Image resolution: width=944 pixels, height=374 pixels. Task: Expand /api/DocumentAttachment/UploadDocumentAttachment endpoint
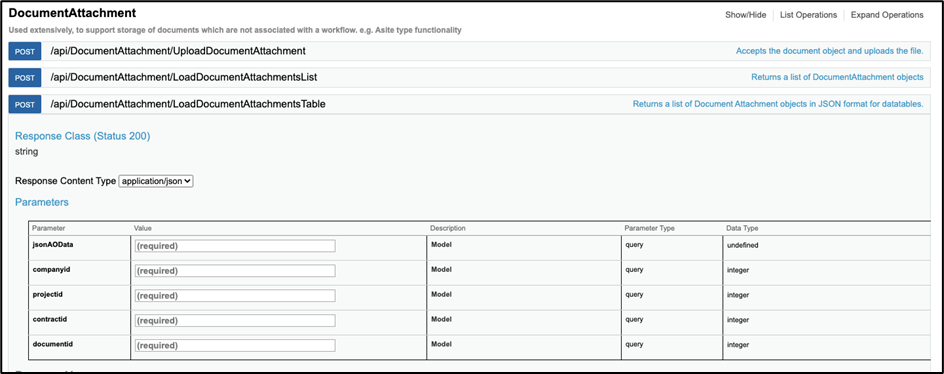178,51
